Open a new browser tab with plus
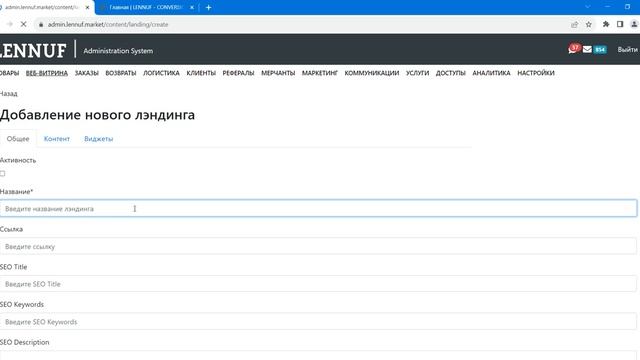The width and height of the screenshot is (640, 360). point(209,7)
